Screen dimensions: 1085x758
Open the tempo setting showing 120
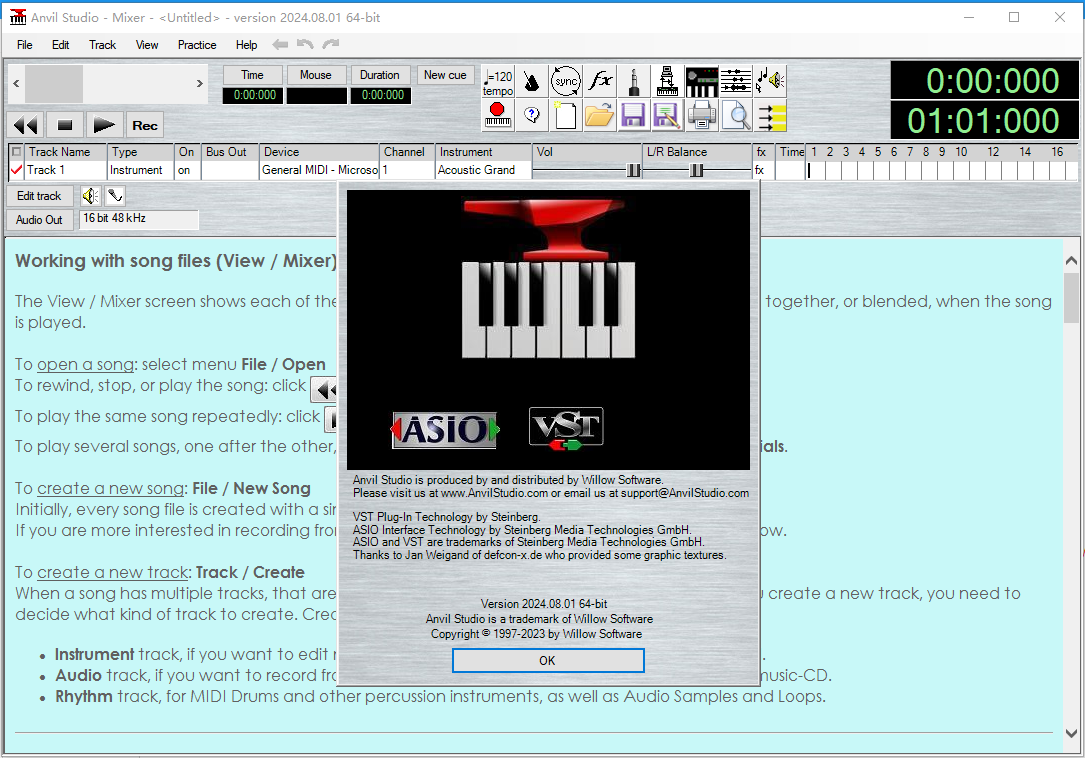click(498, 82)
